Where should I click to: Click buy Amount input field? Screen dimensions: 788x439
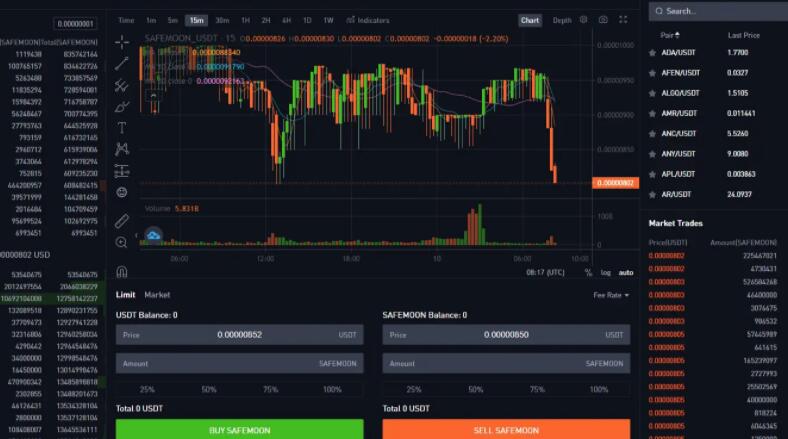coord(240,363)
